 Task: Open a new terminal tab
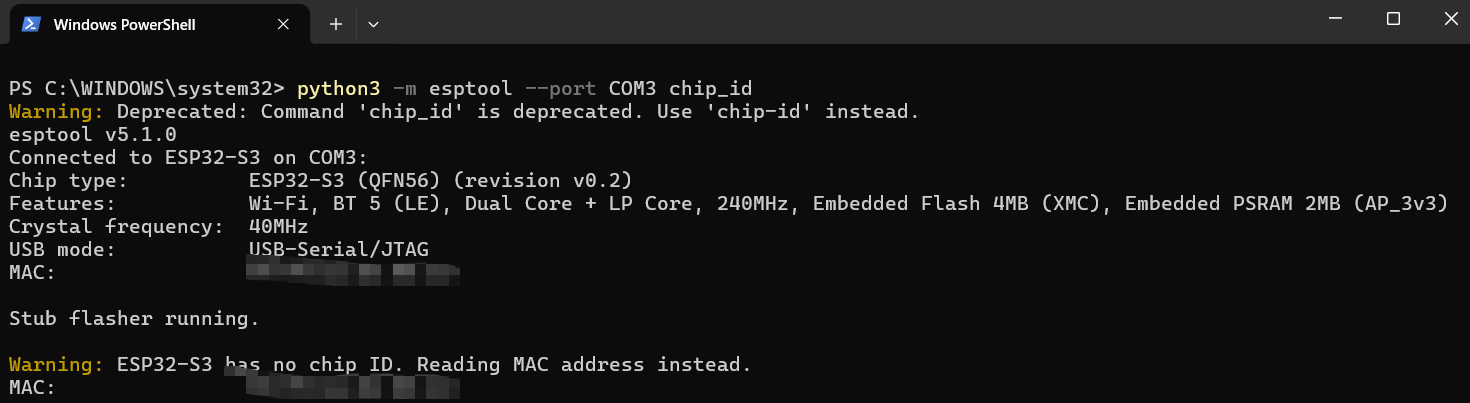(x=336, y=24)
